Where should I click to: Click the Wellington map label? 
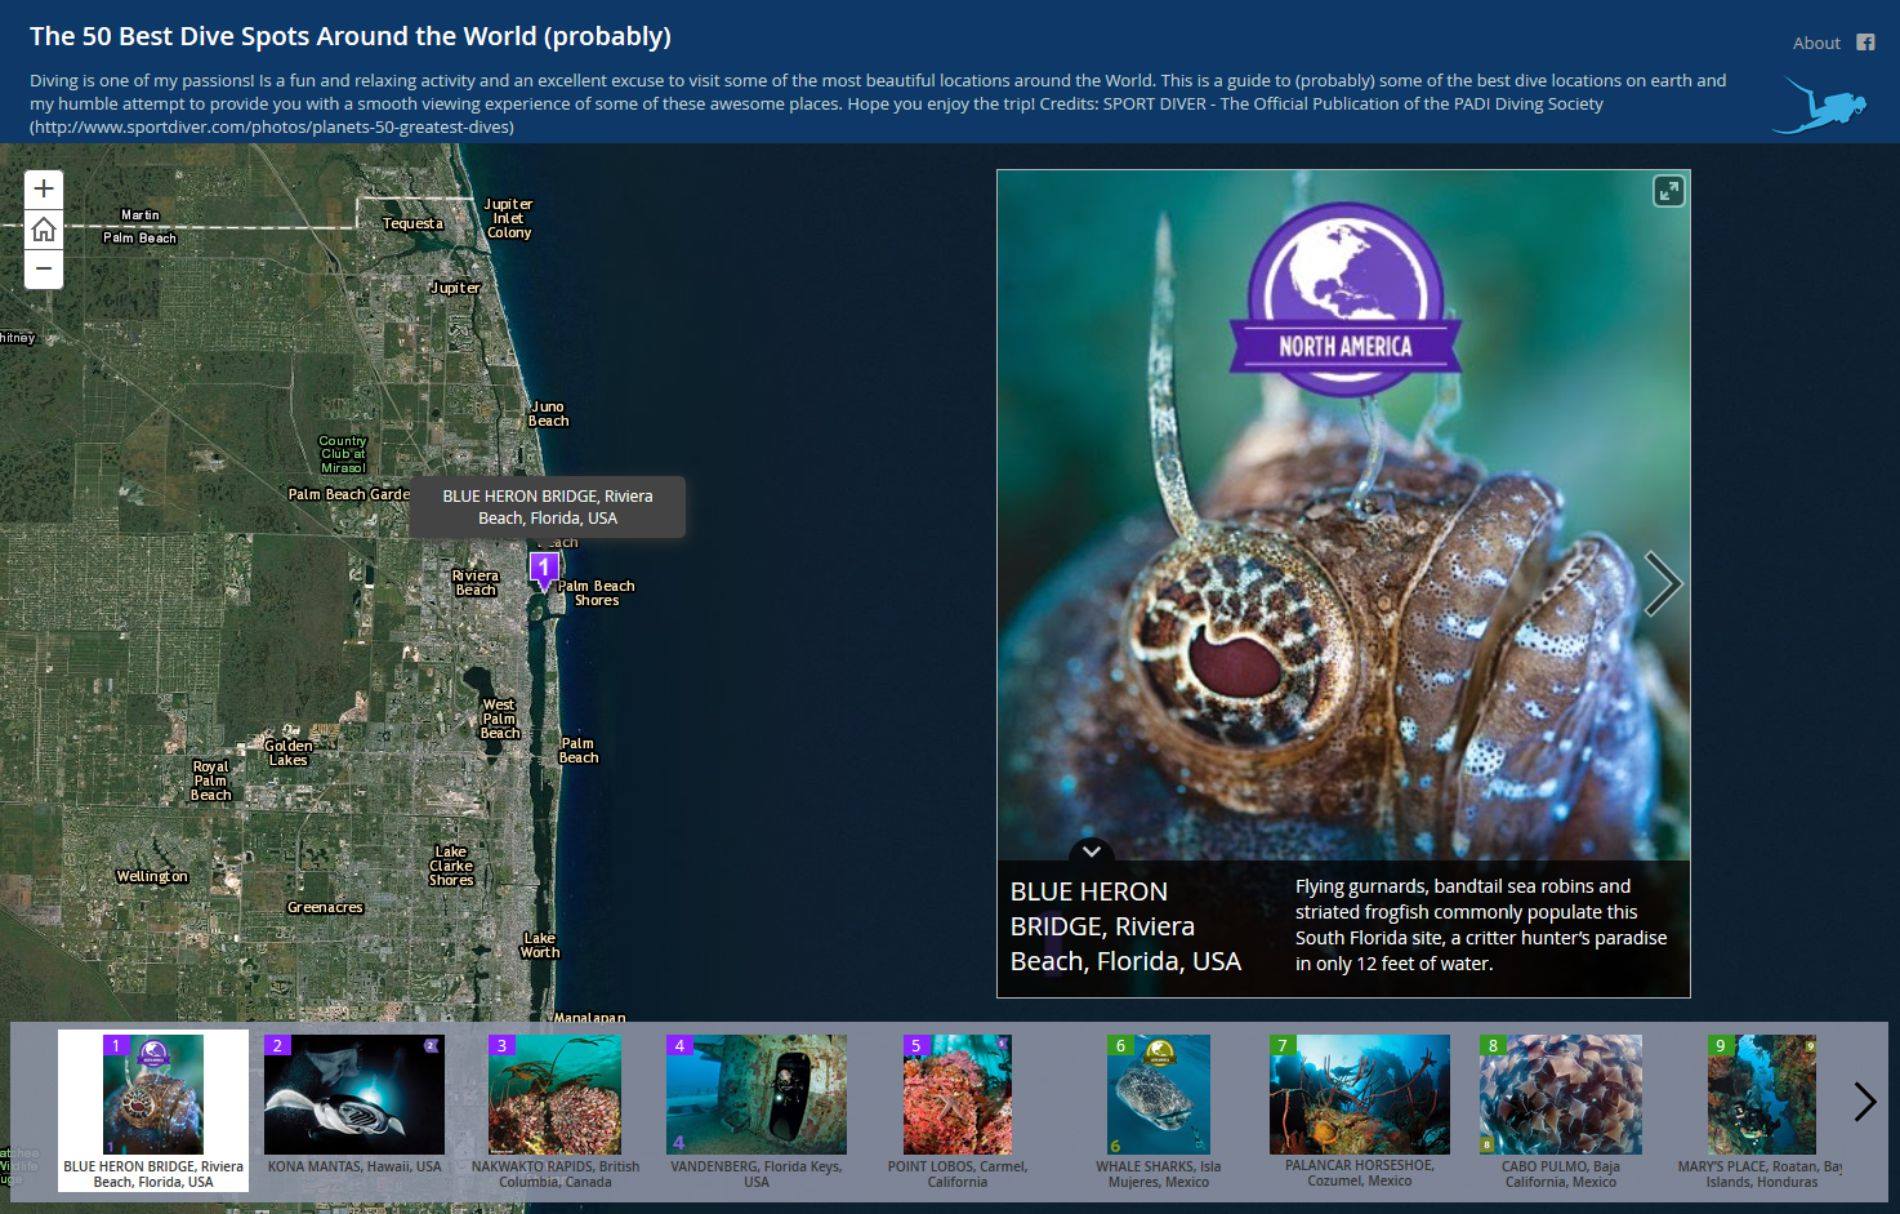click(x=152, y=877)
